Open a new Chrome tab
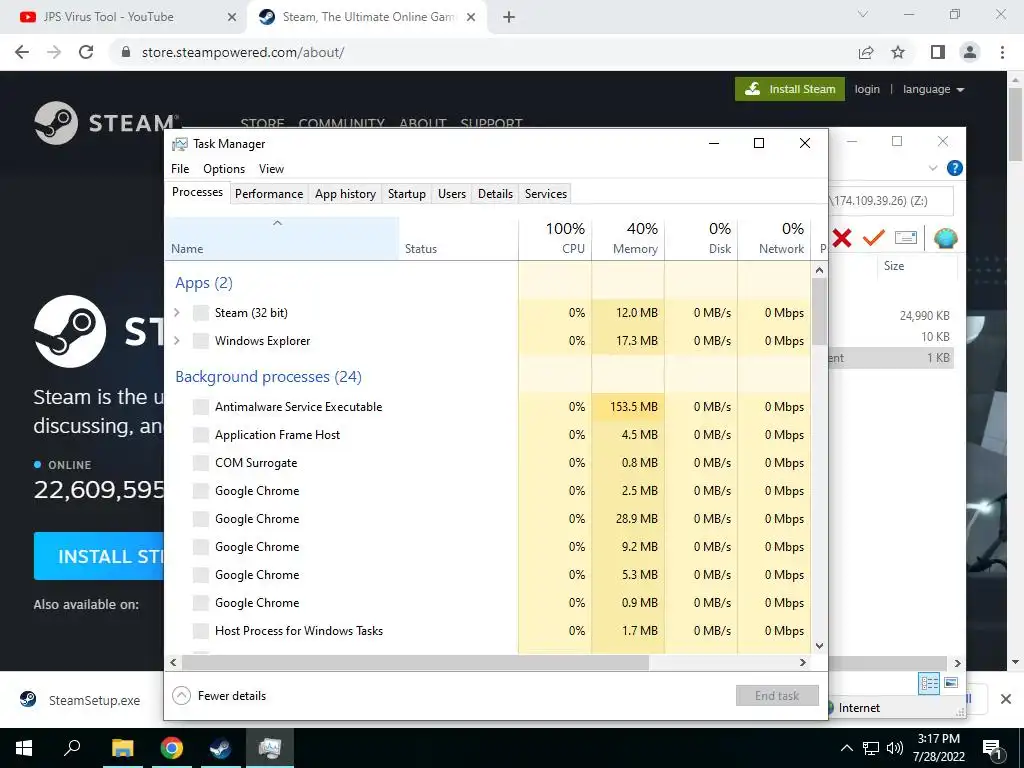The height and width of the screenshot is (768, 1024). point(509,18)
